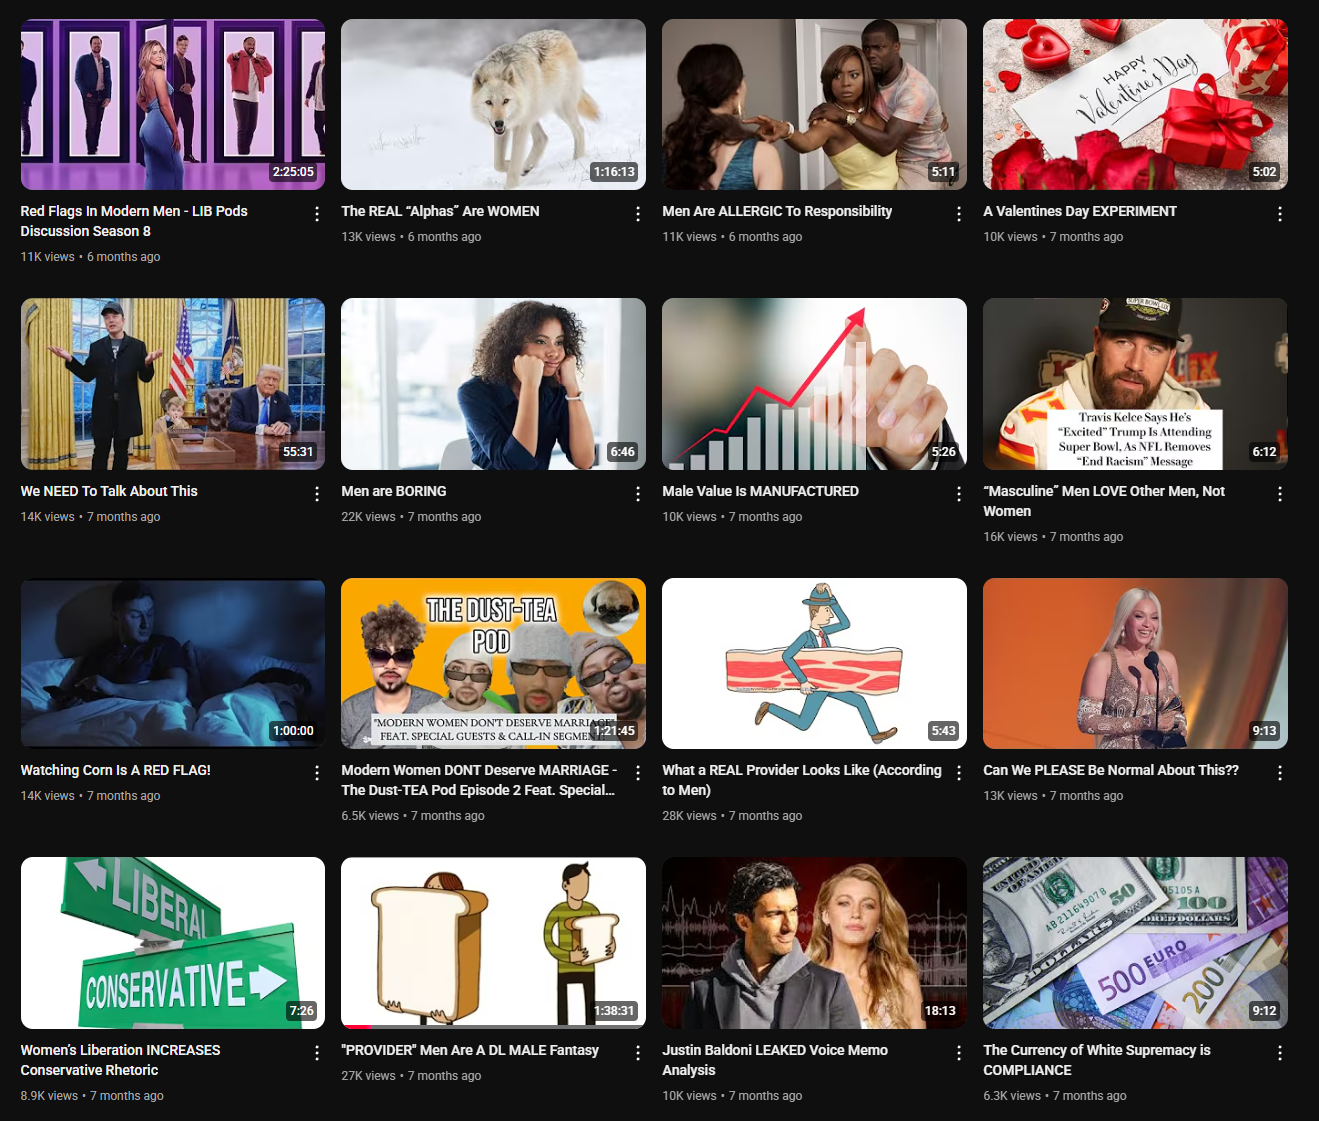Open The REAL Alphas Are WOMEN title
The width and height of the screenshot is (1319, 1121).
click(x=440, y=211)
